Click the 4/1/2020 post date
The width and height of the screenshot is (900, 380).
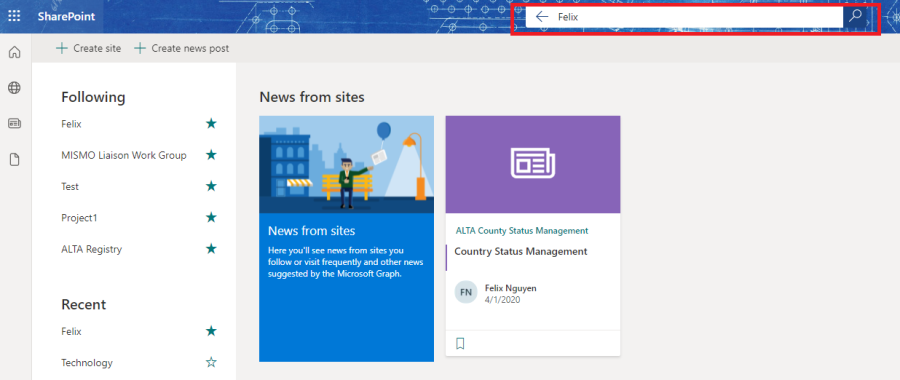pyautogui.click(x=502, y=299)
